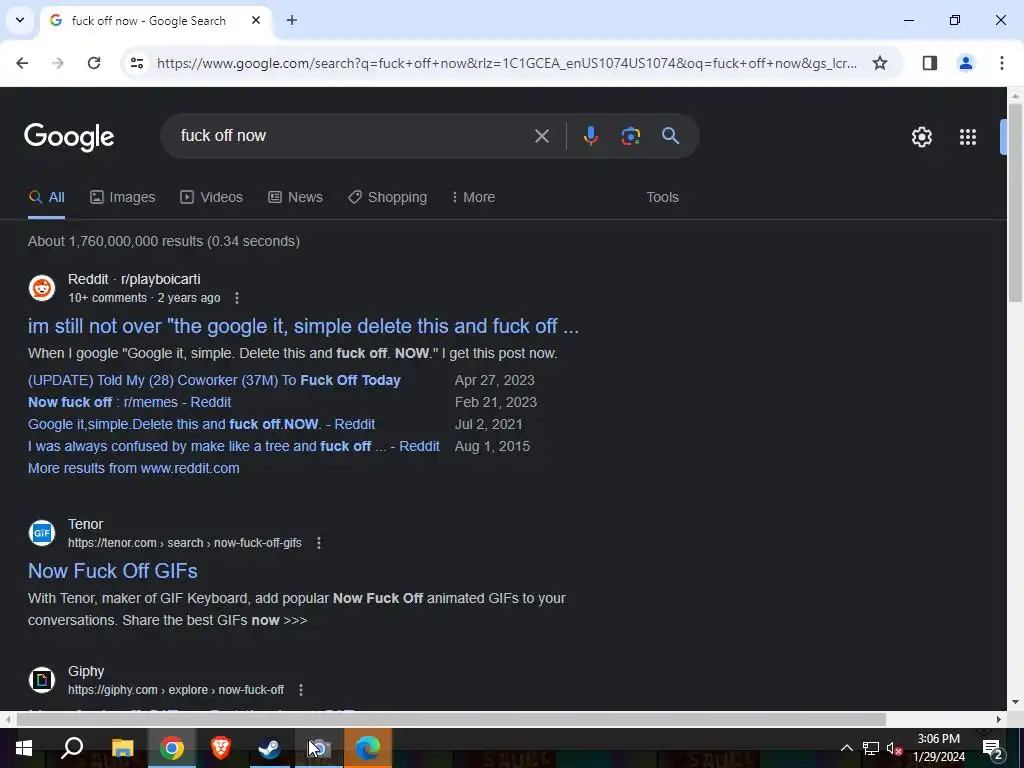Open the Google apps grid
The image size is (1024, 768).
pos(967,137)
